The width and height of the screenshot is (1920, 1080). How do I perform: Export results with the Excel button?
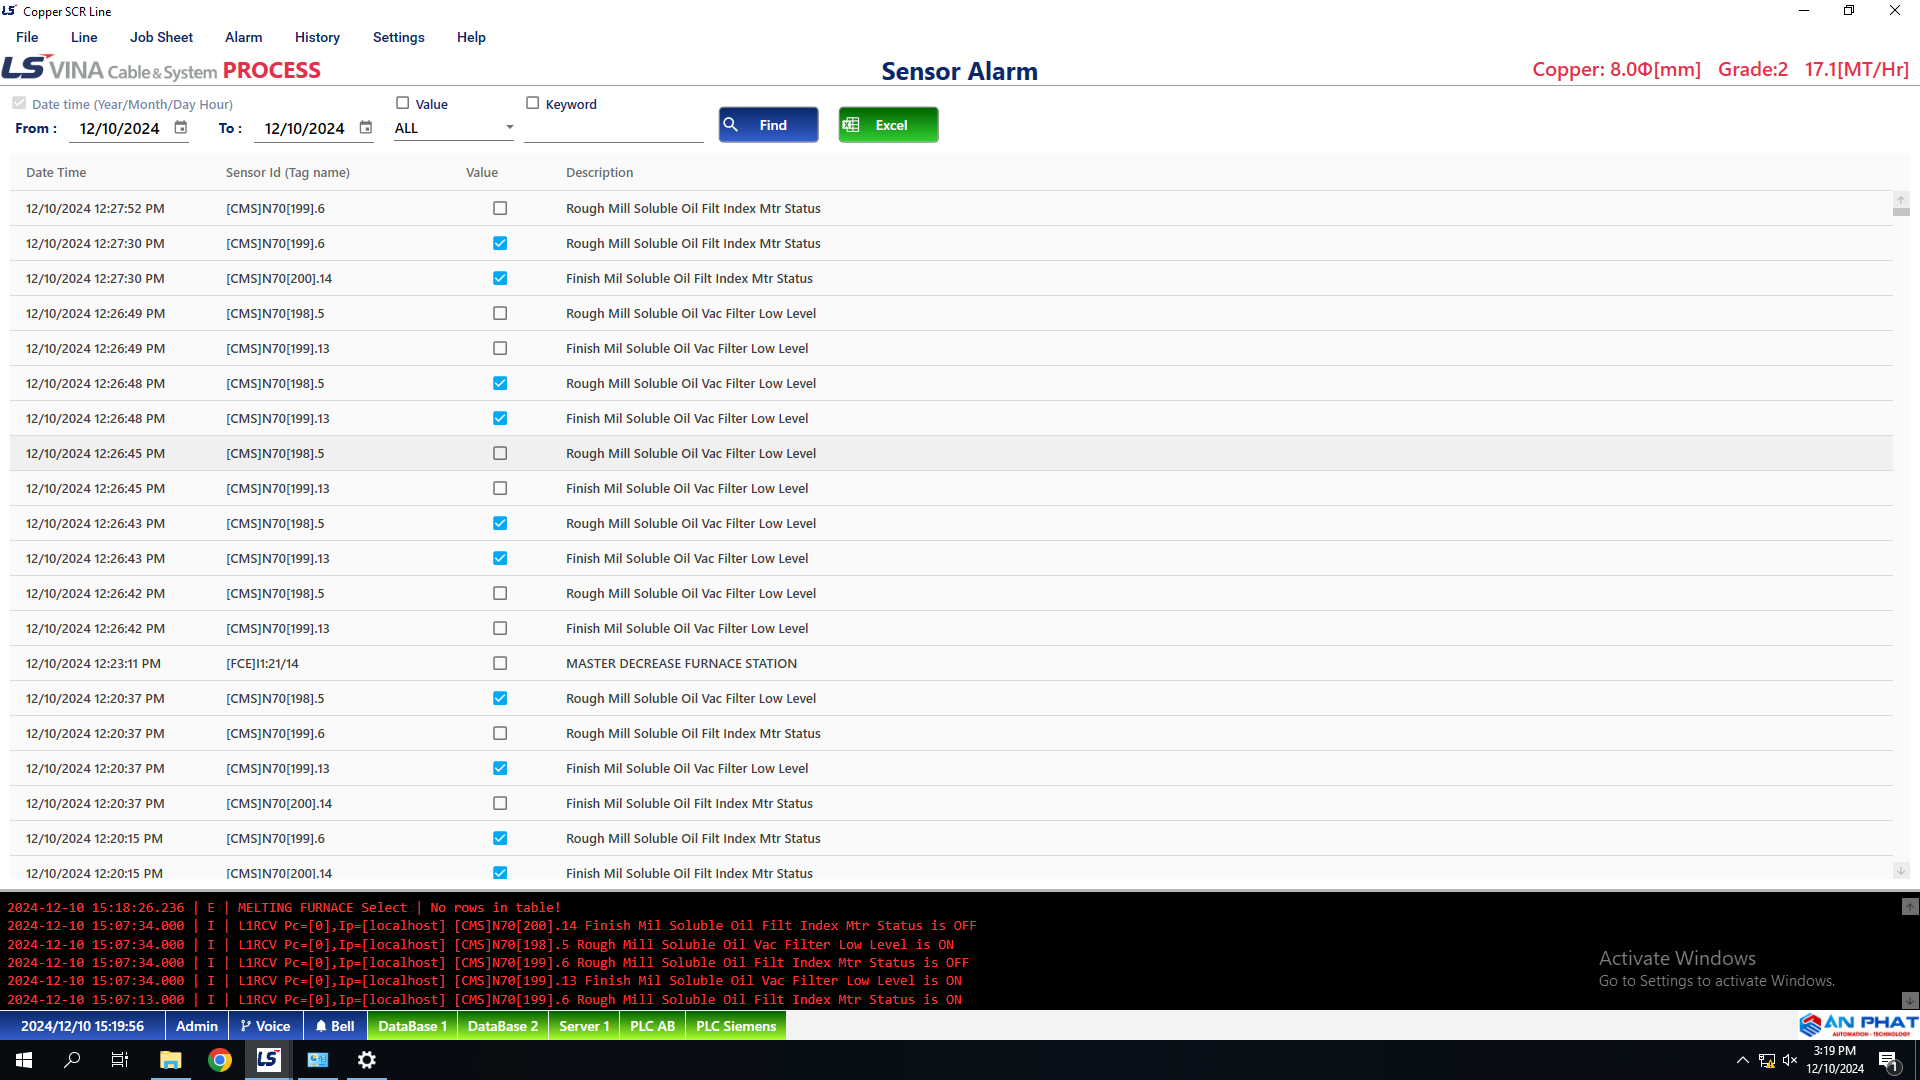pos(888,125)
